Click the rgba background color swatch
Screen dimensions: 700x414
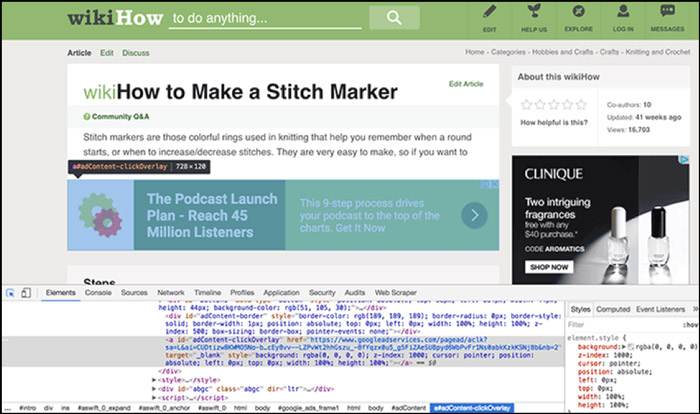point(631,347)
